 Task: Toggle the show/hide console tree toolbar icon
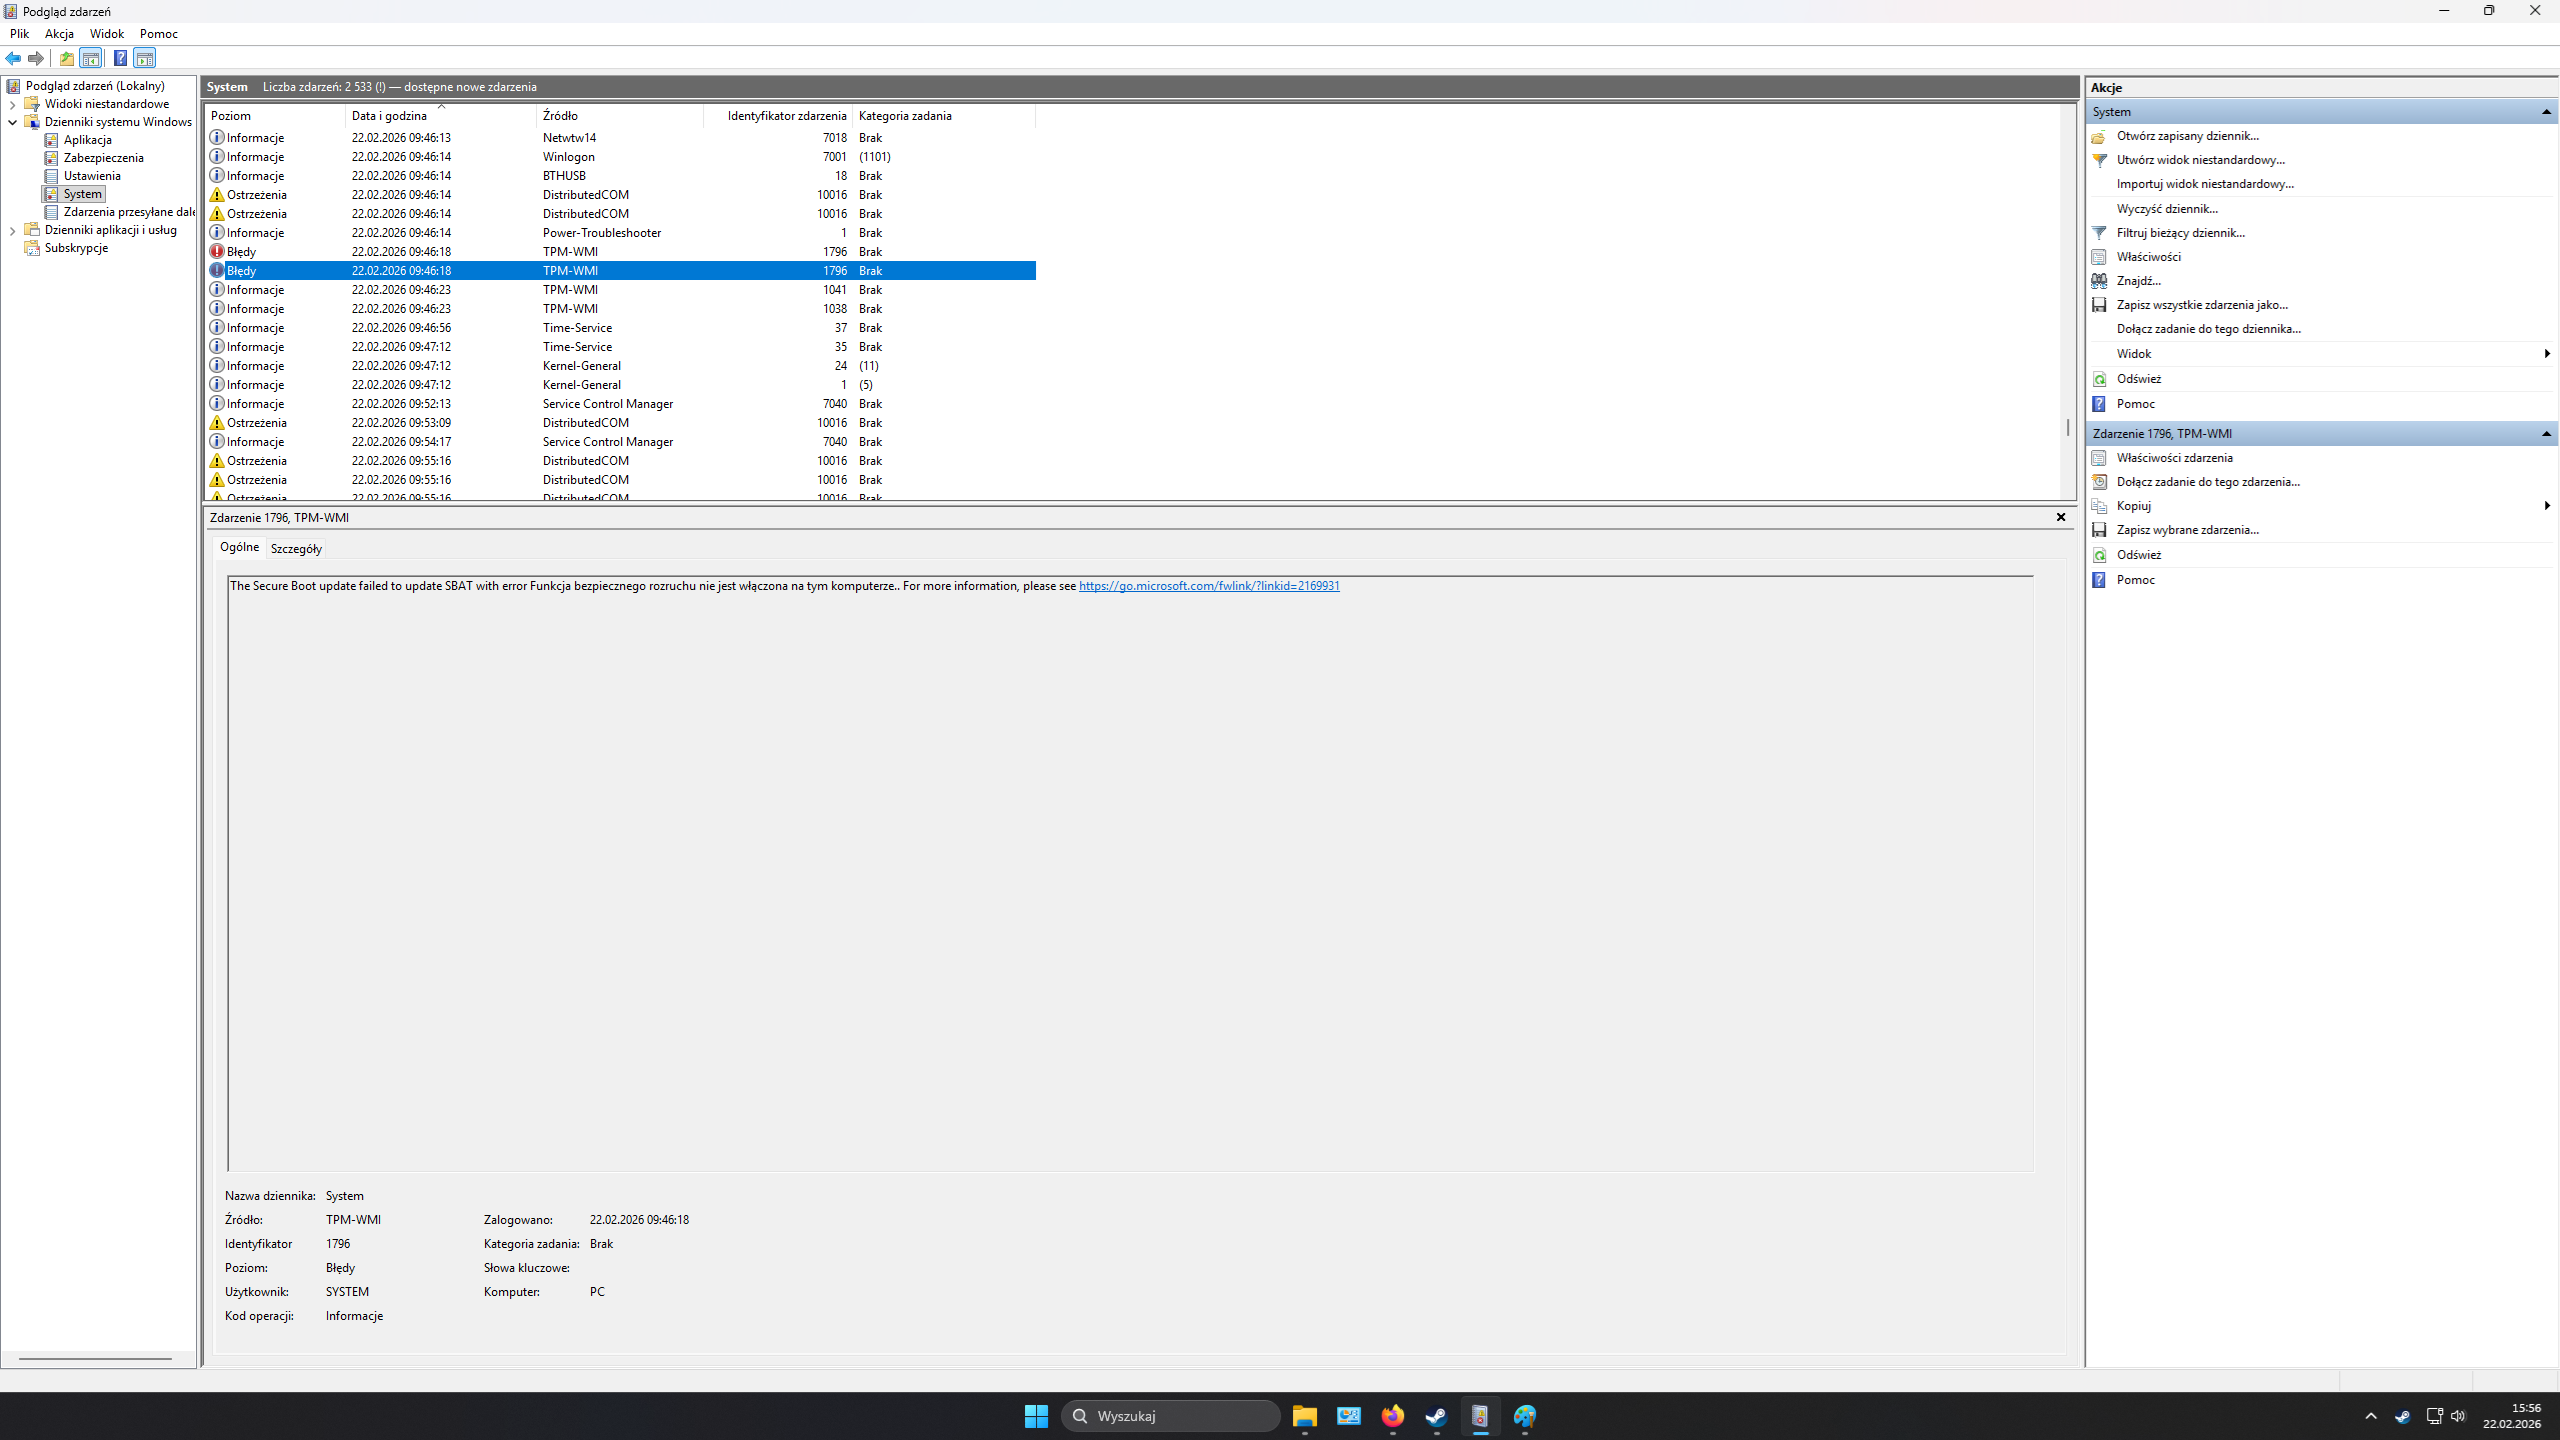[x=91, y=58]
